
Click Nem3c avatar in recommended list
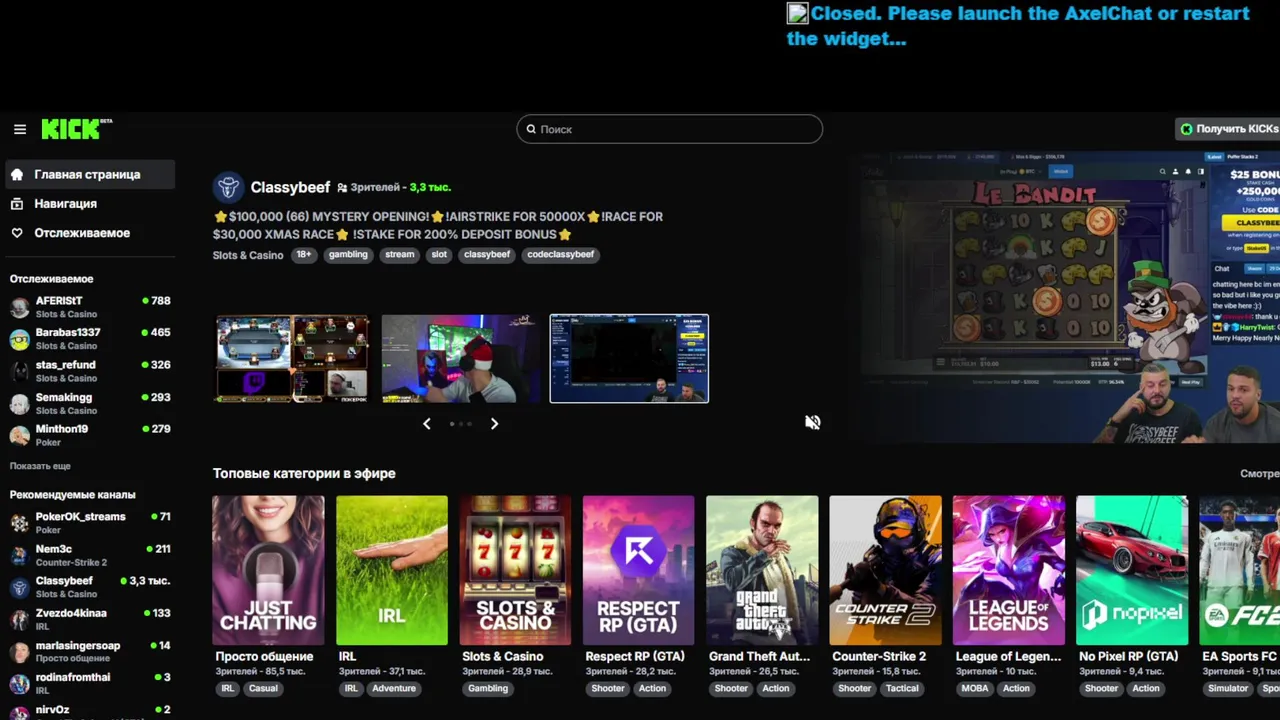[20, 555]
